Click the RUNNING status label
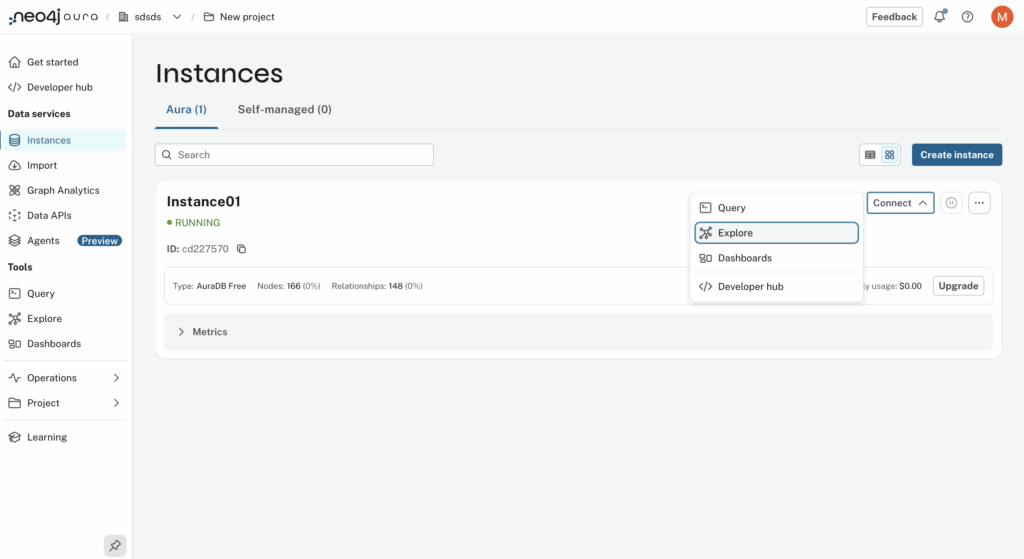1024x559 pixels. 193,223
